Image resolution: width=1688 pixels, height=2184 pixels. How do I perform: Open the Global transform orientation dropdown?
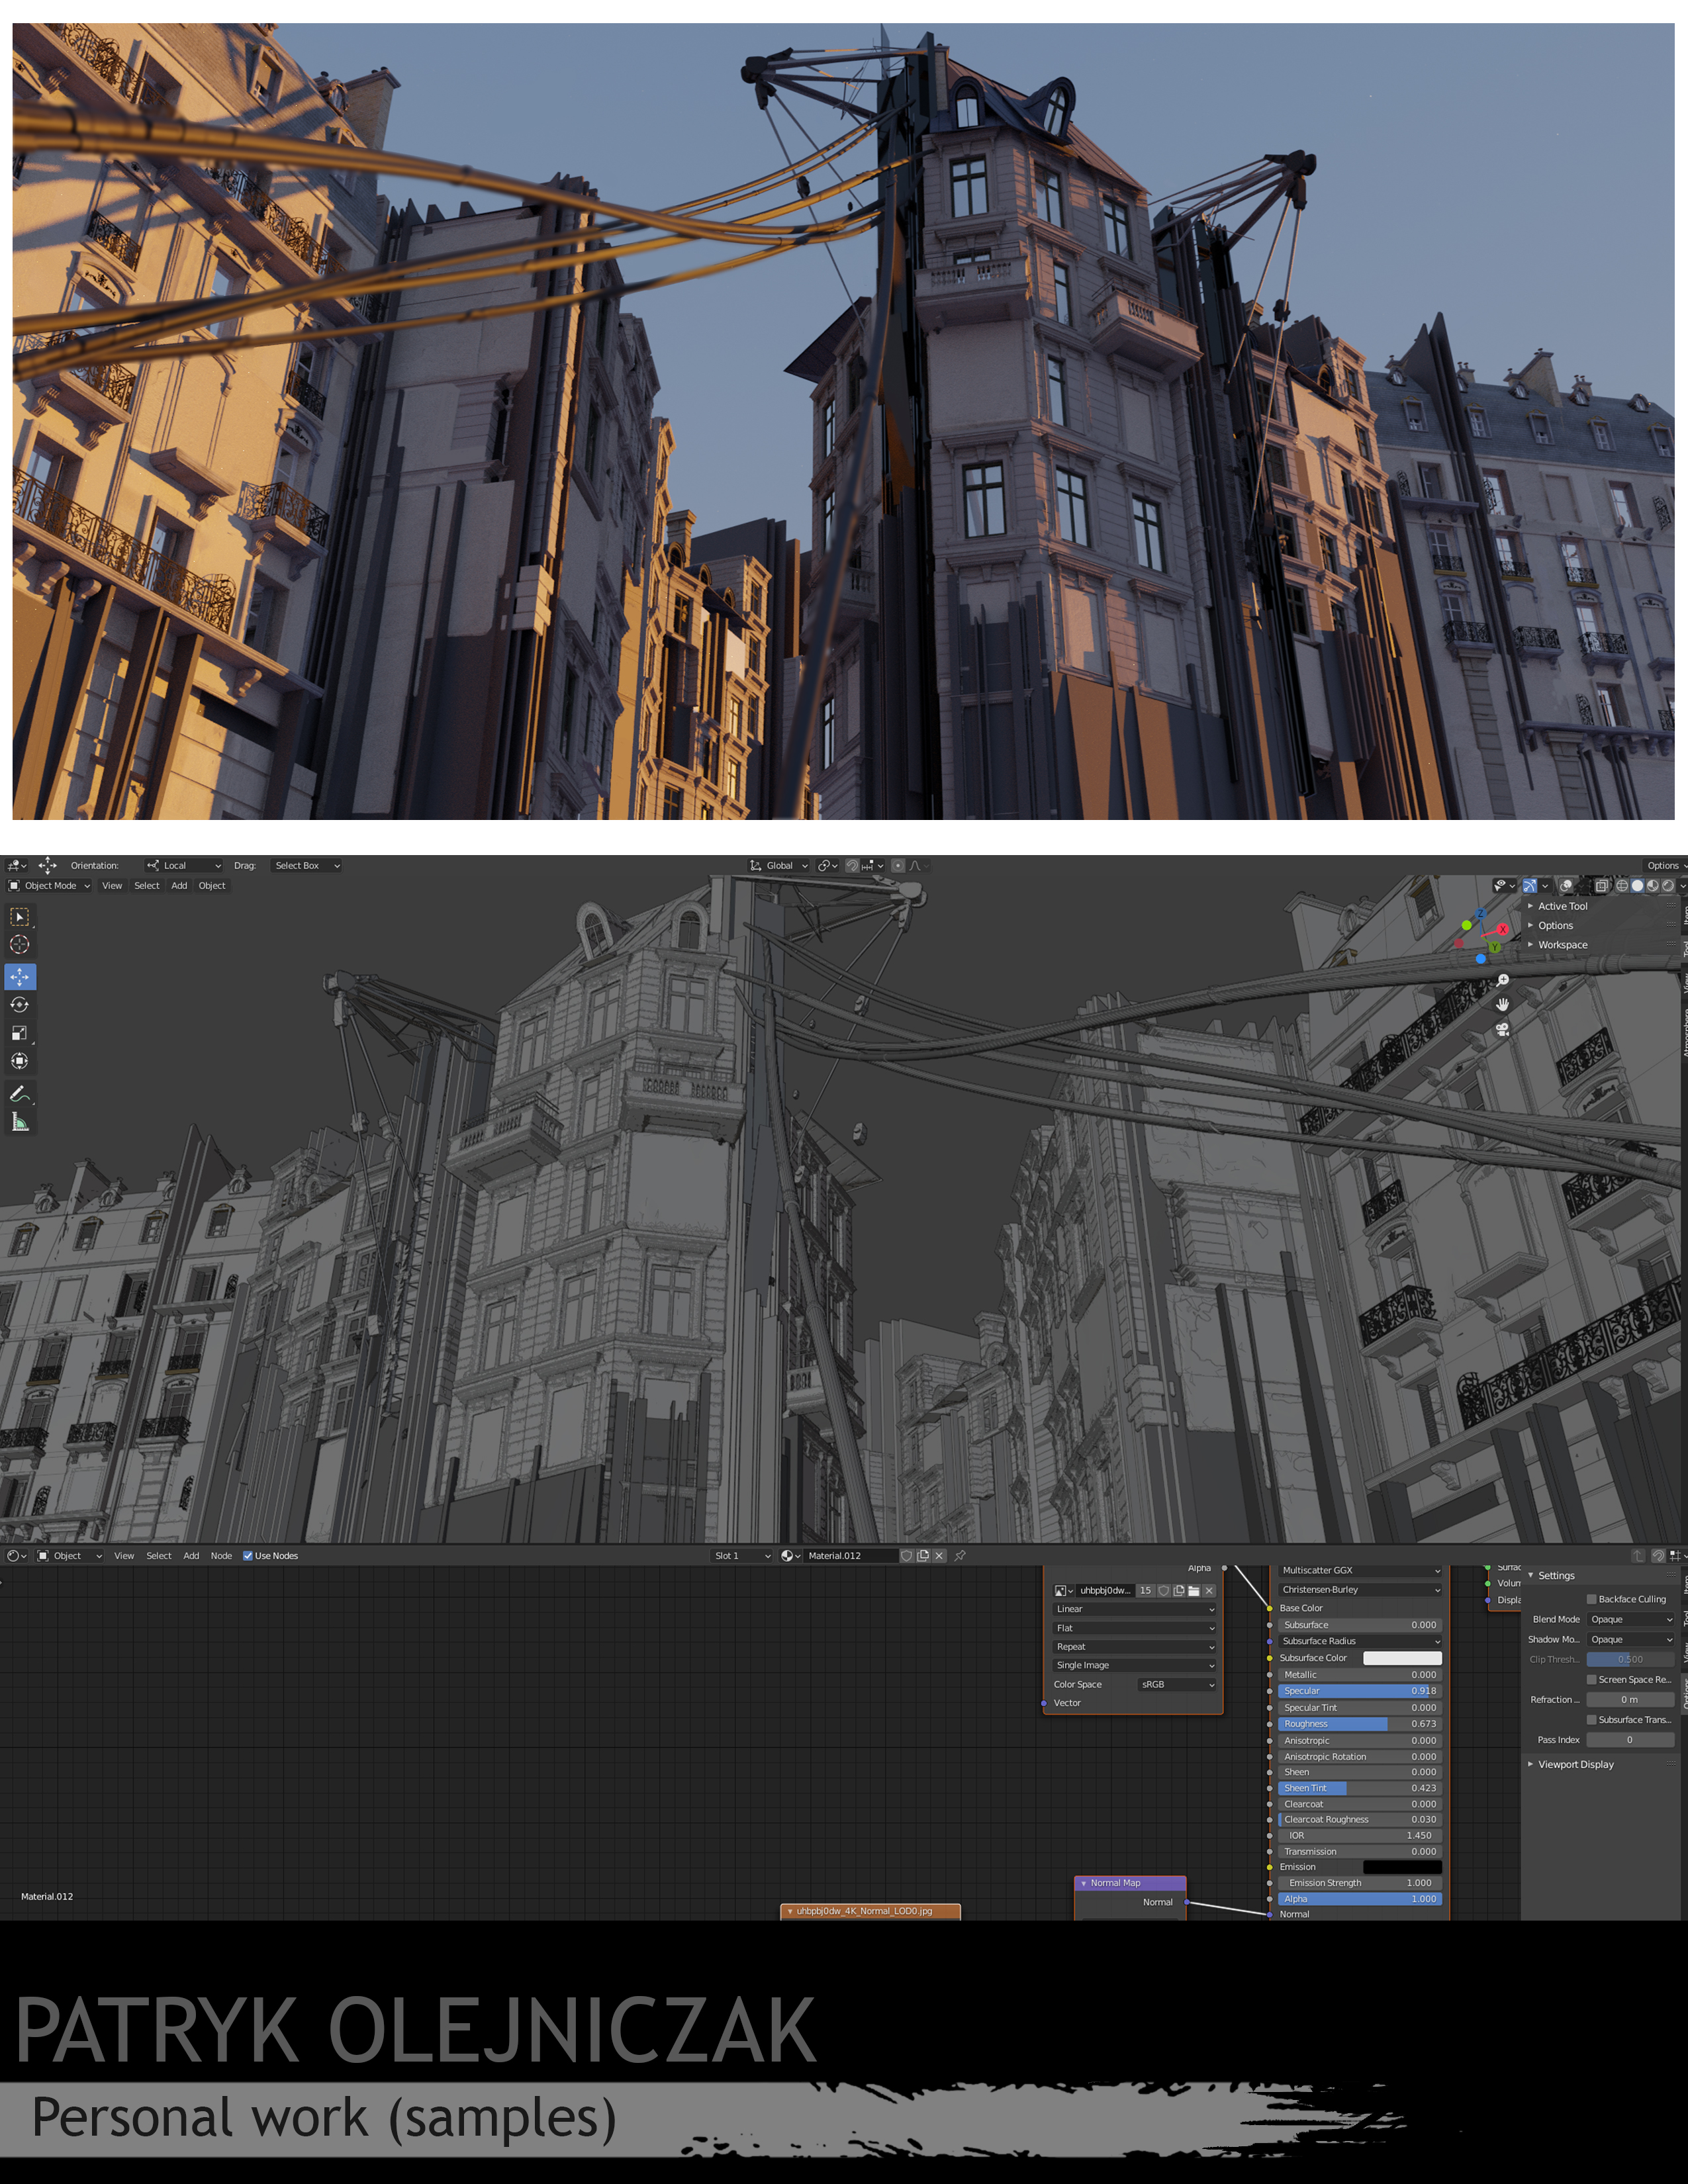[779, 865]
